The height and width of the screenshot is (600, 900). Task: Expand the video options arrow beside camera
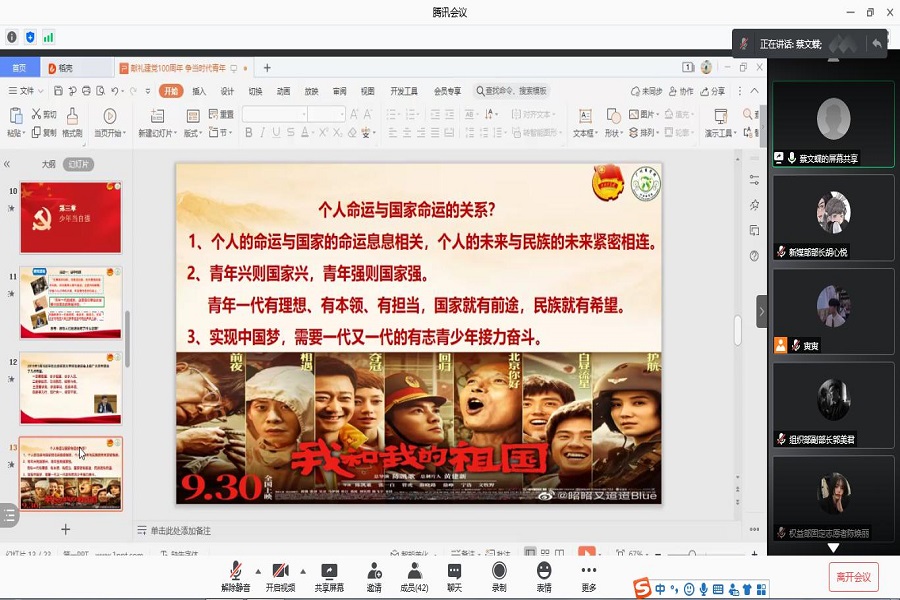pyautogui.click(x=302, y=571)
